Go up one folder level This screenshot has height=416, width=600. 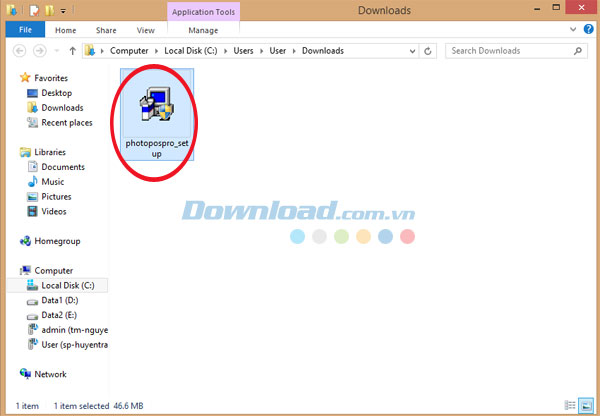coord(72,51)
